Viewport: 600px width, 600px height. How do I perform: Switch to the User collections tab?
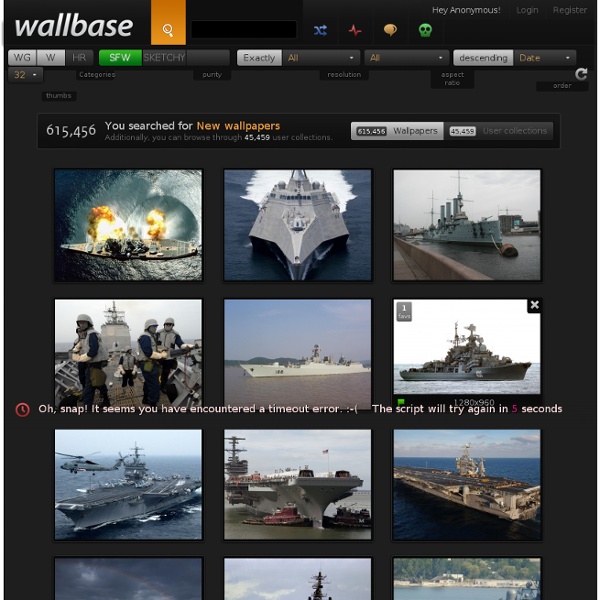498,131
